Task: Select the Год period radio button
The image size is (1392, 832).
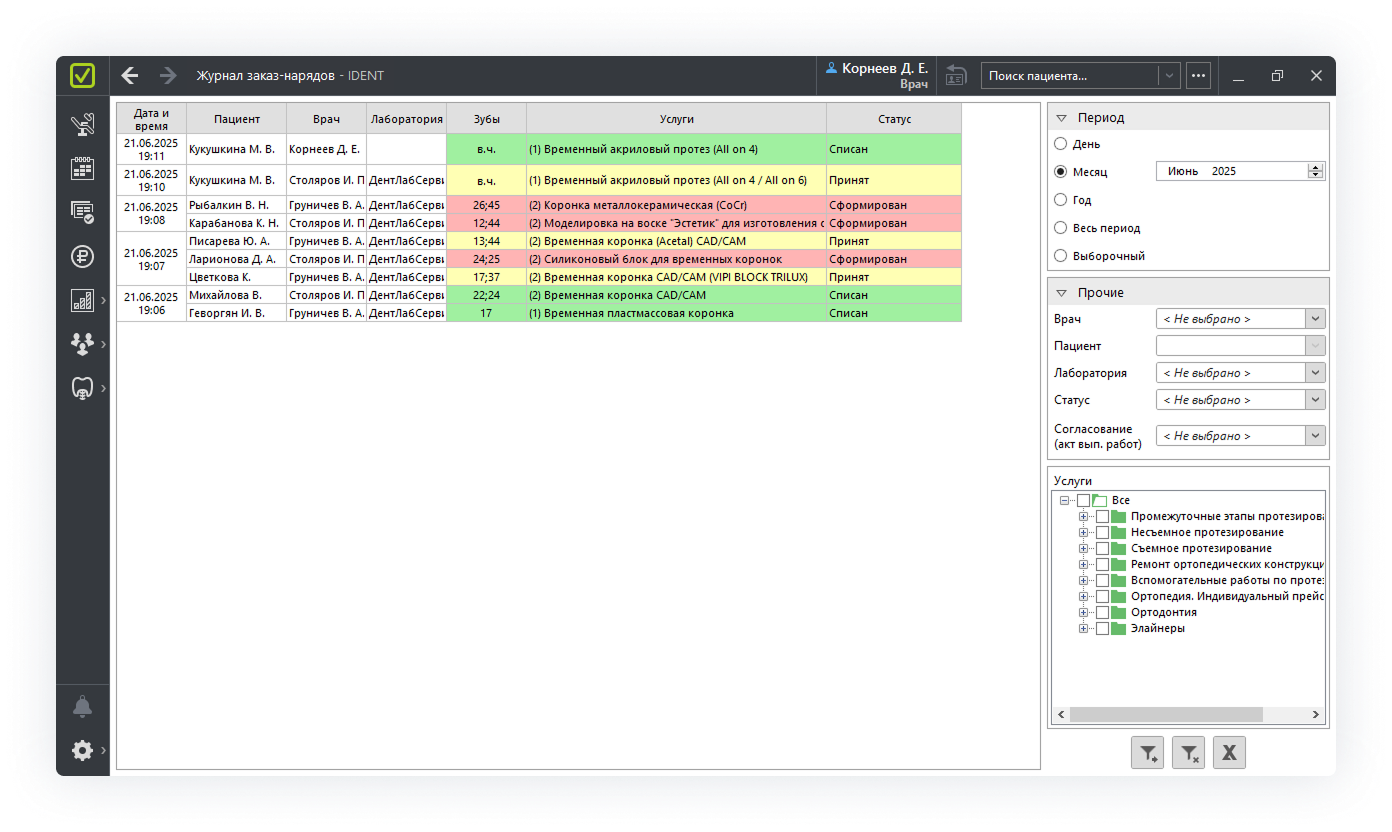Action: point(1061,200)
